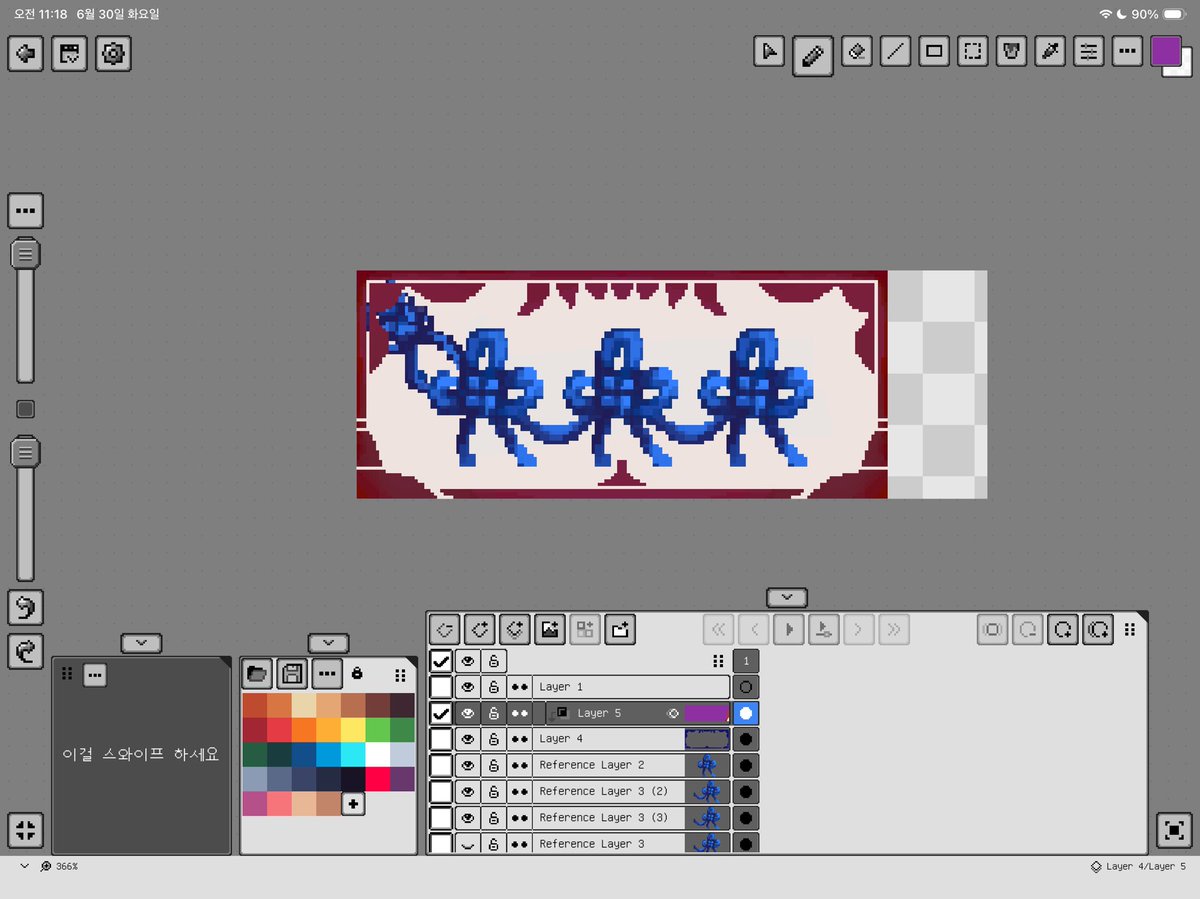
Task: Select the move cursor tool
Action: (768, 51)
